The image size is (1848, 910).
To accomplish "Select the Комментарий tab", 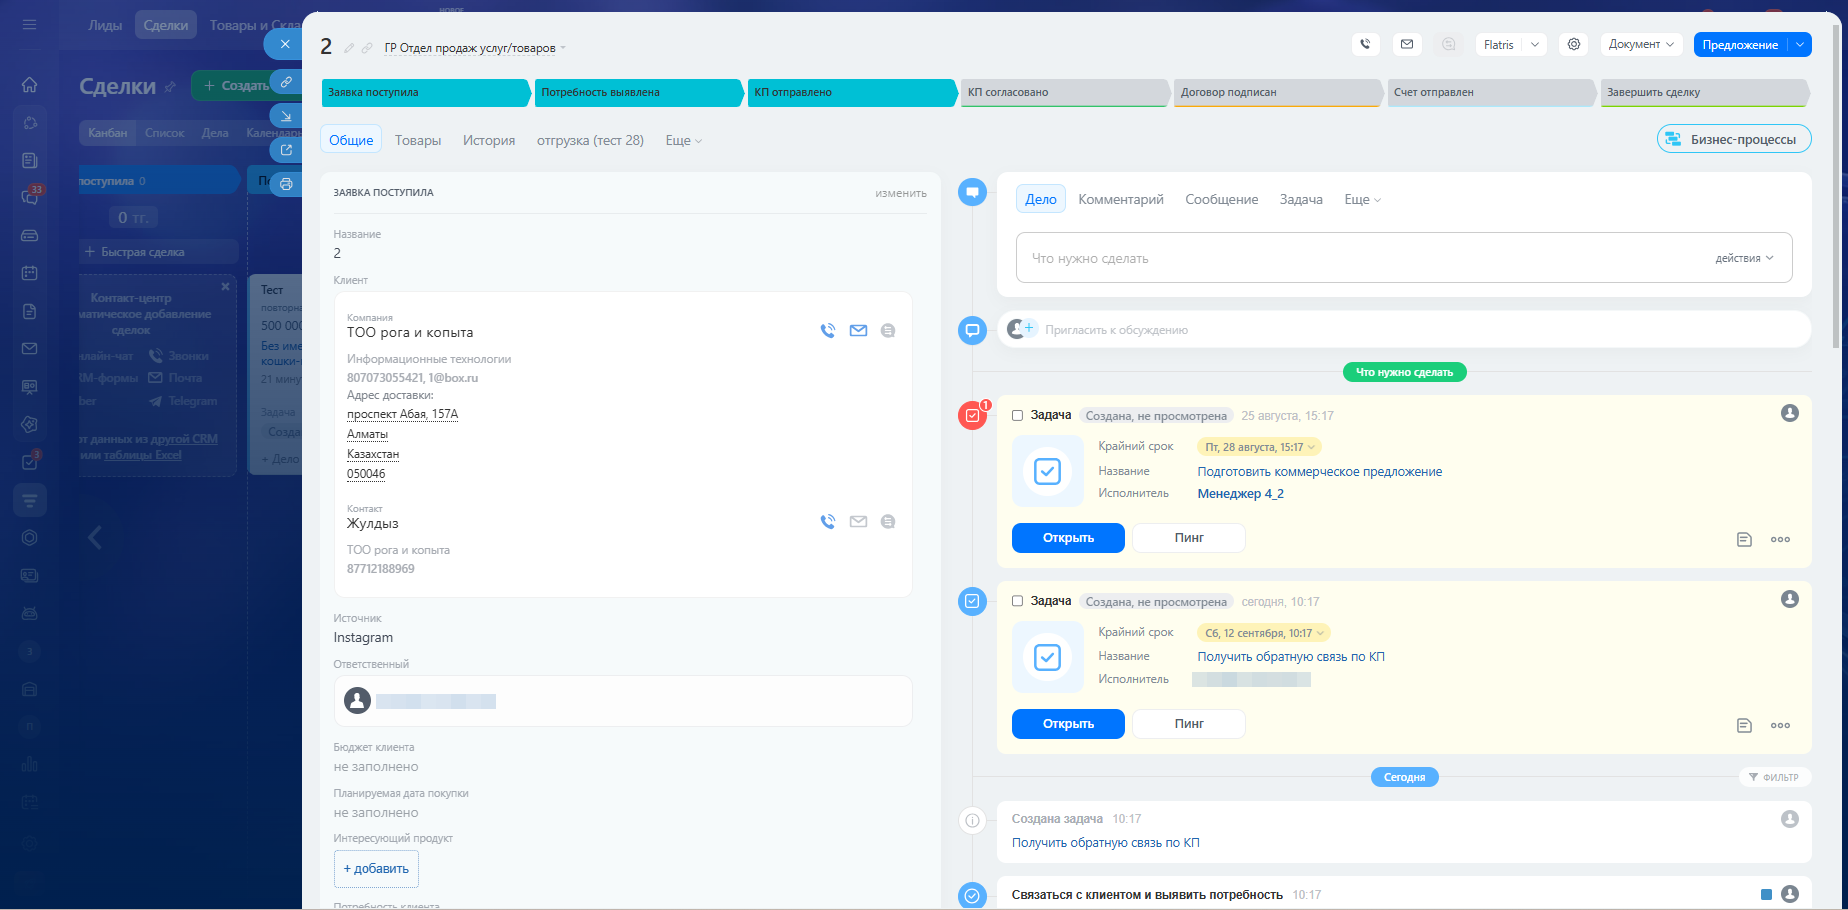I will (x=1121, y=199).
